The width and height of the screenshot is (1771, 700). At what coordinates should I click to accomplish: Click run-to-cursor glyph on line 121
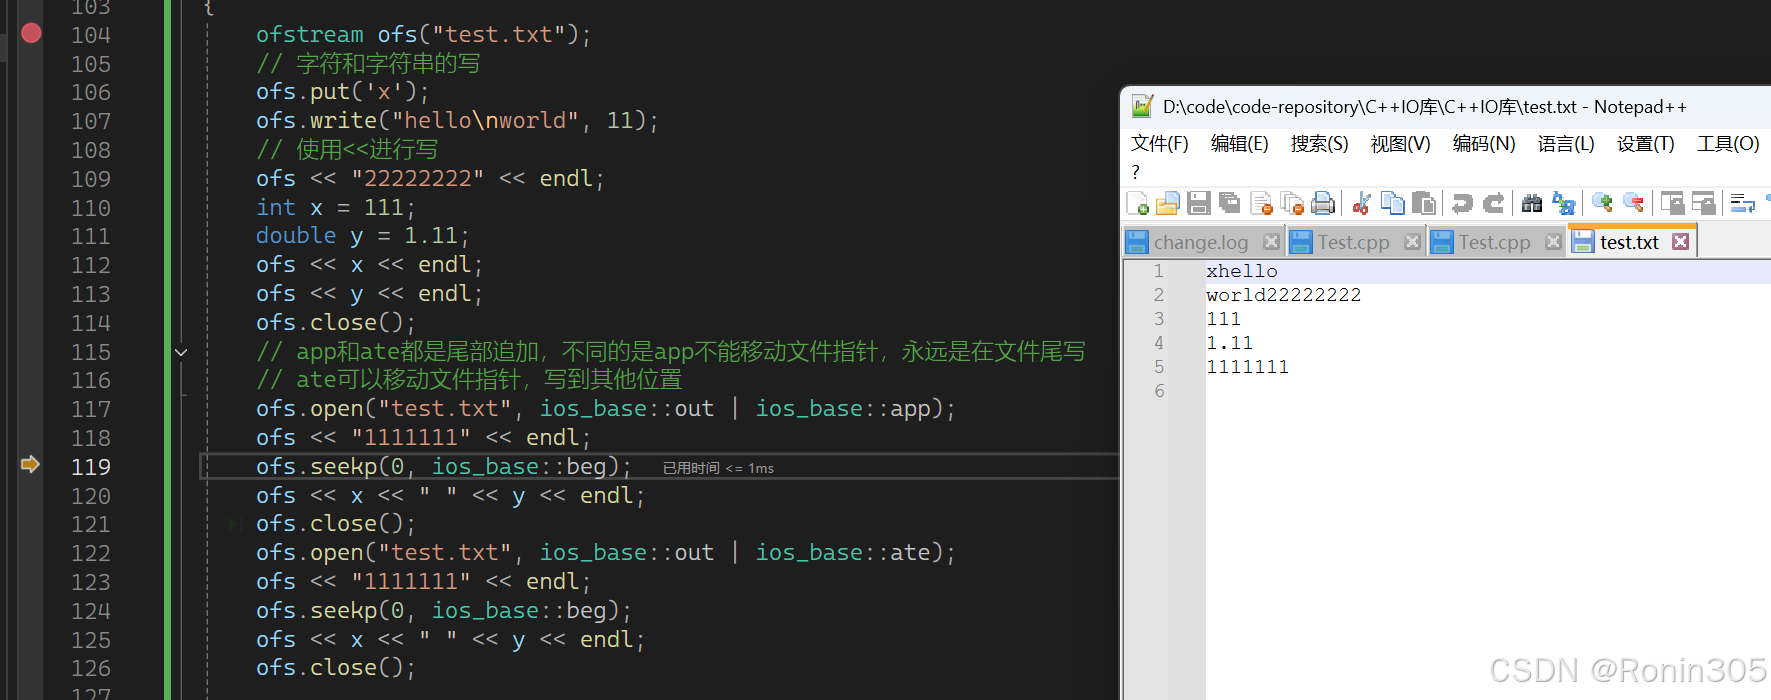235,523
